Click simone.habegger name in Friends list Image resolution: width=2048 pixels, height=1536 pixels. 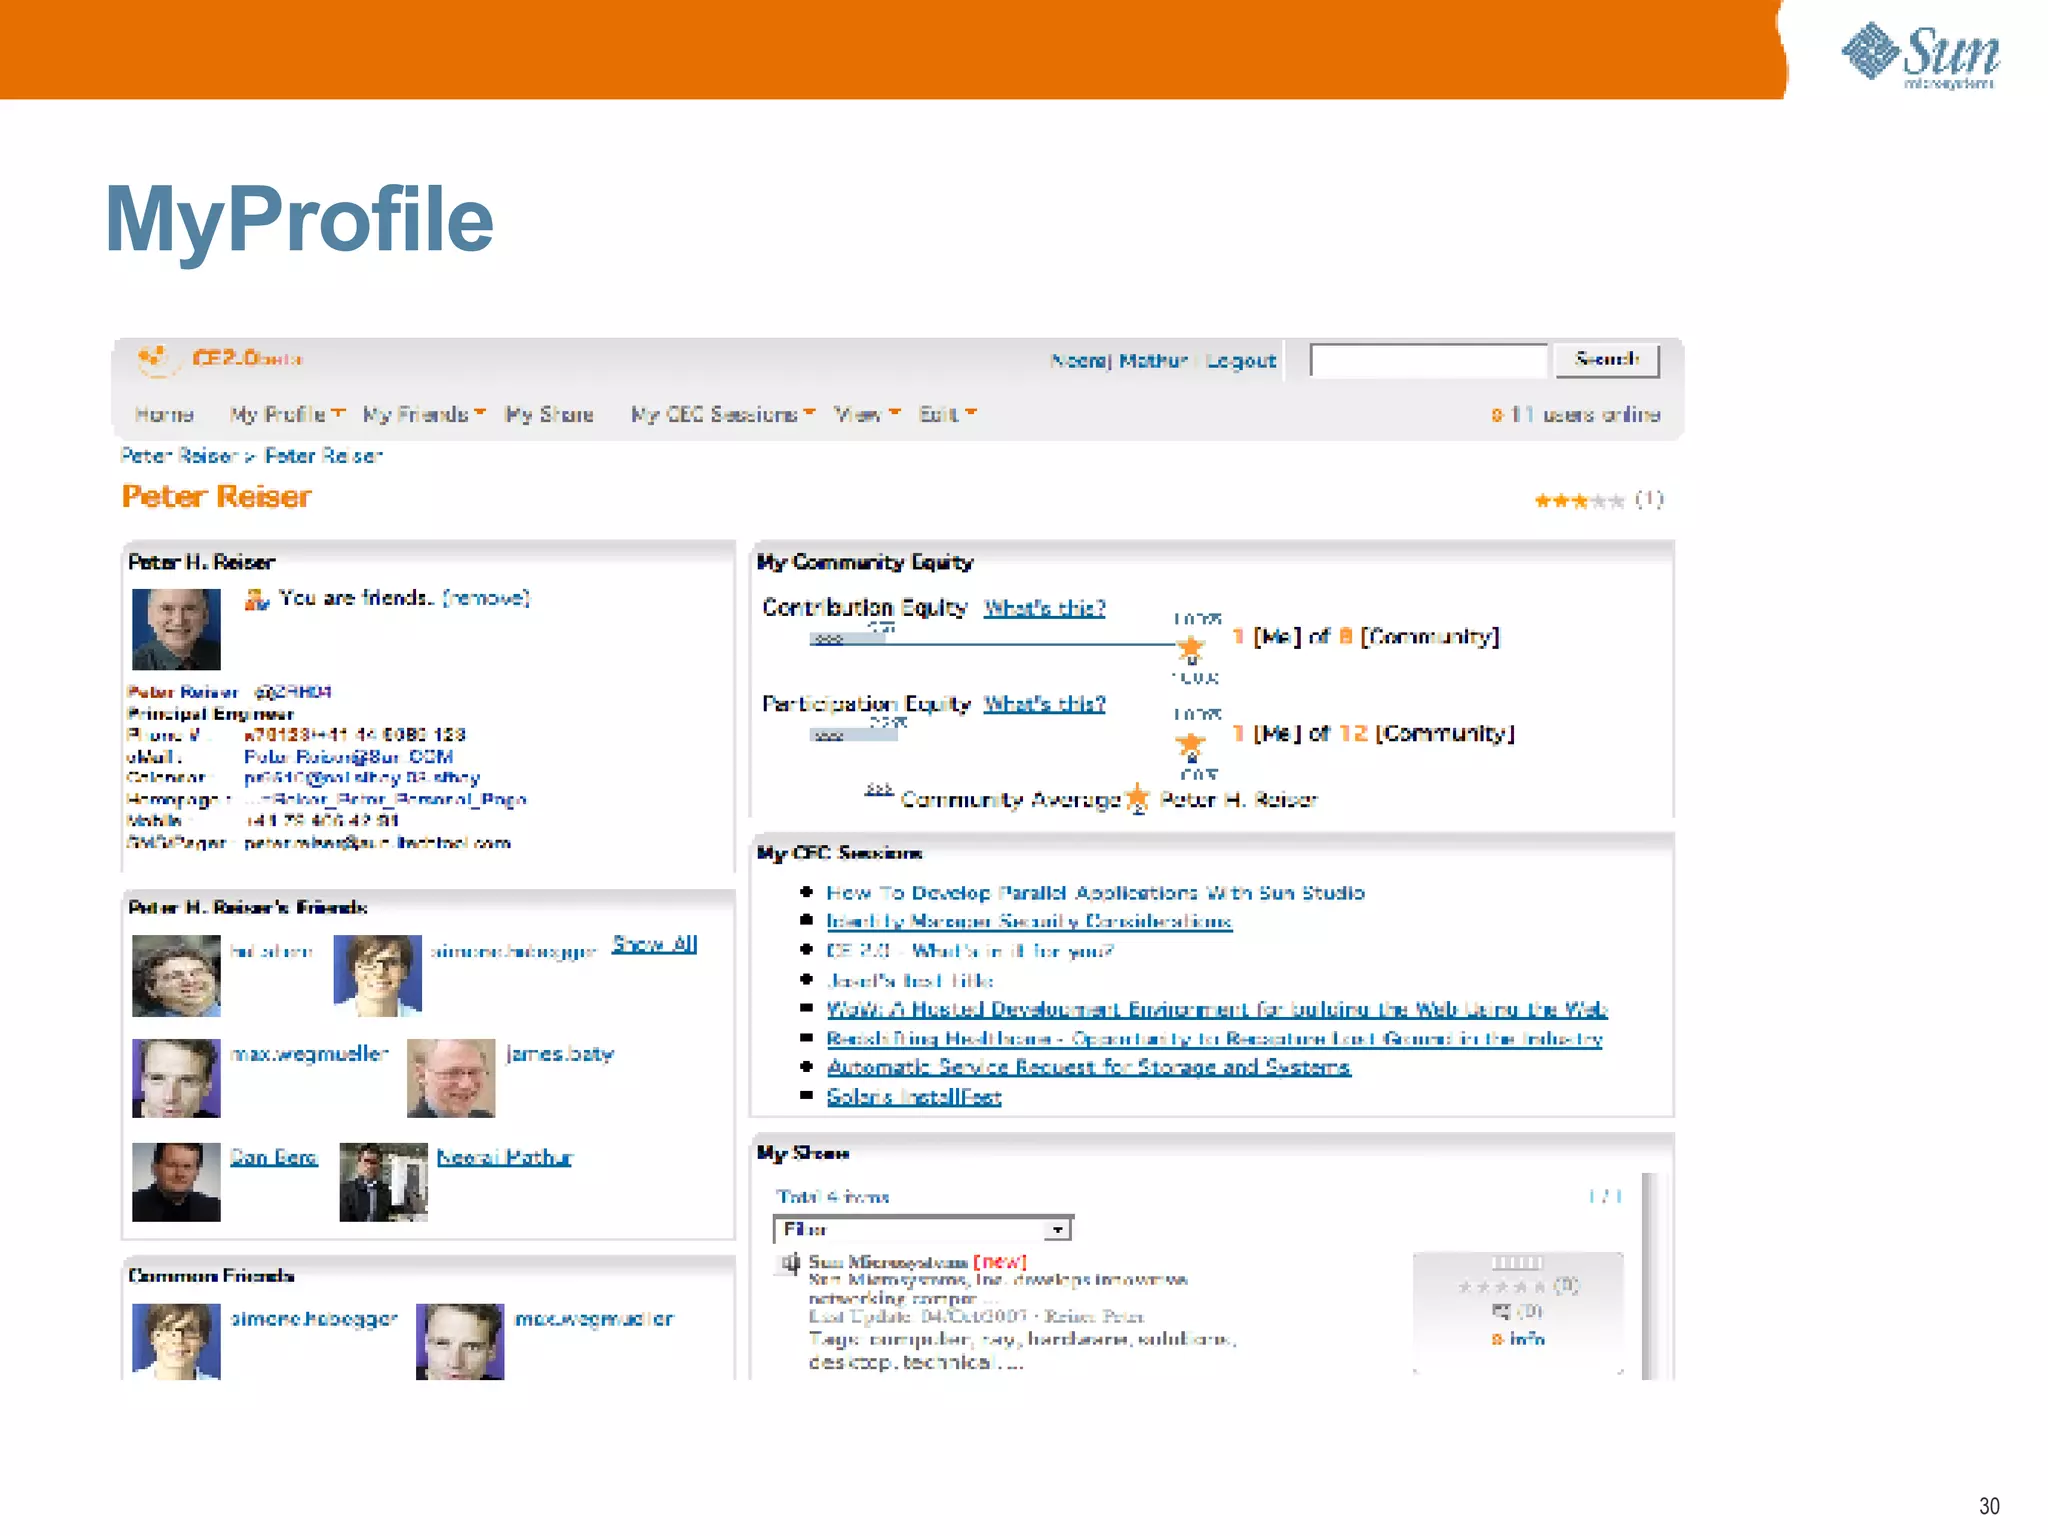[513, 951]
